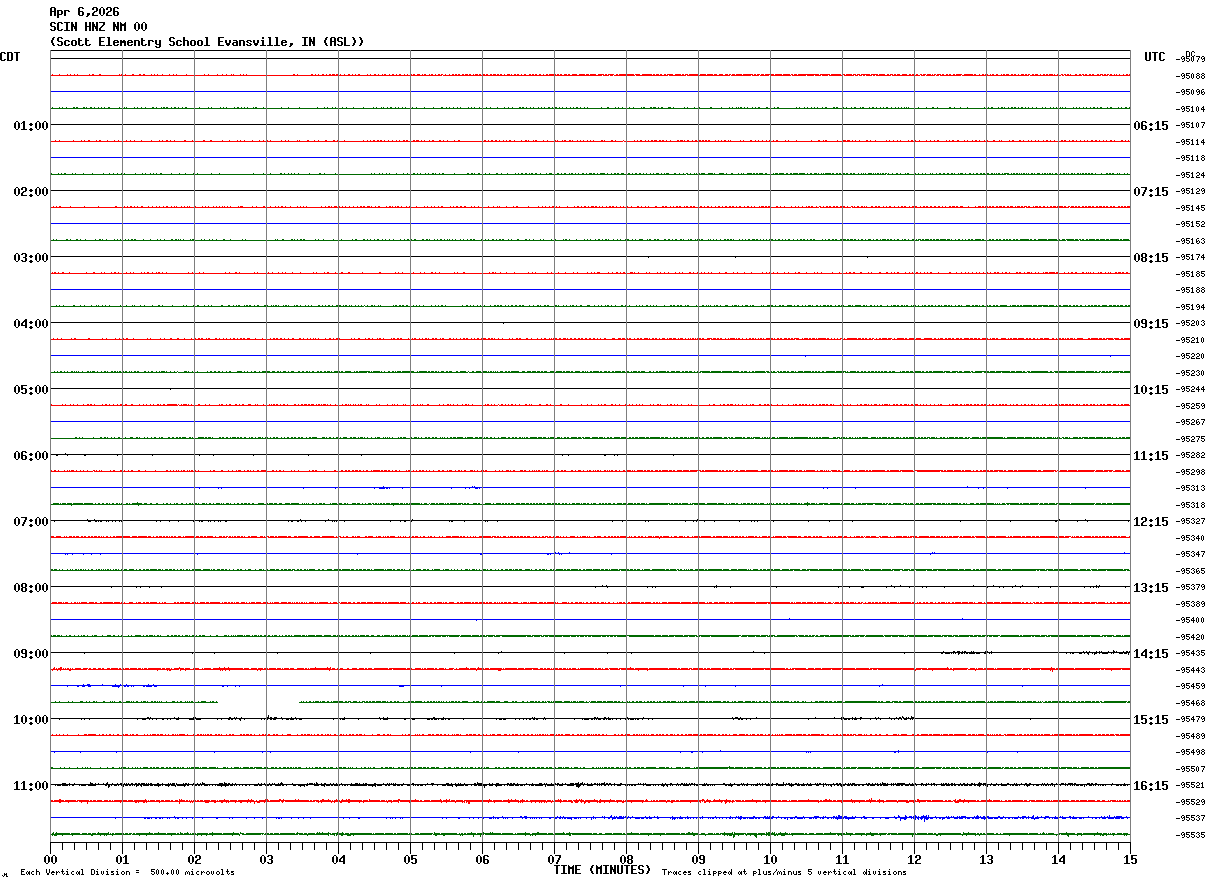Select the "14:15" UTC time label
Screen dimensions: 1210x886
pos(1150,654)
